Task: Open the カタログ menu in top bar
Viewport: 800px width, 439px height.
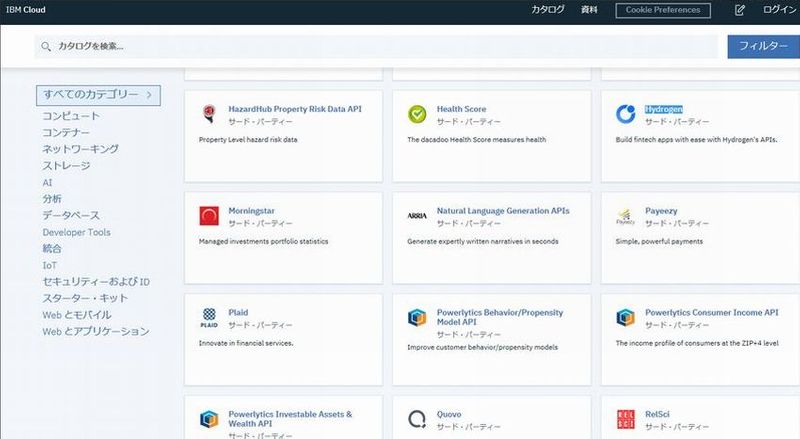Action: (x=547, y=10)
